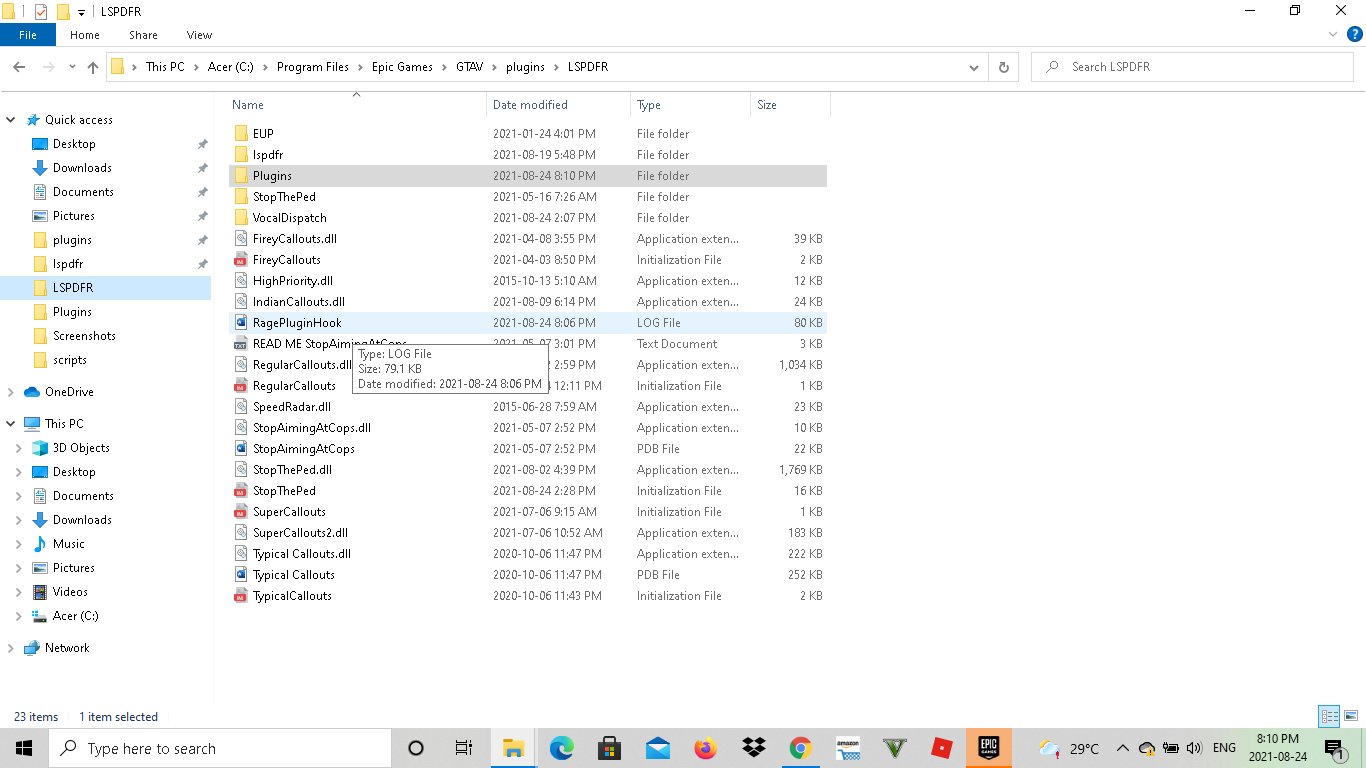Click the Up one level arrow
Screen dimensions: 1366x768
click(x=93, y=67)
